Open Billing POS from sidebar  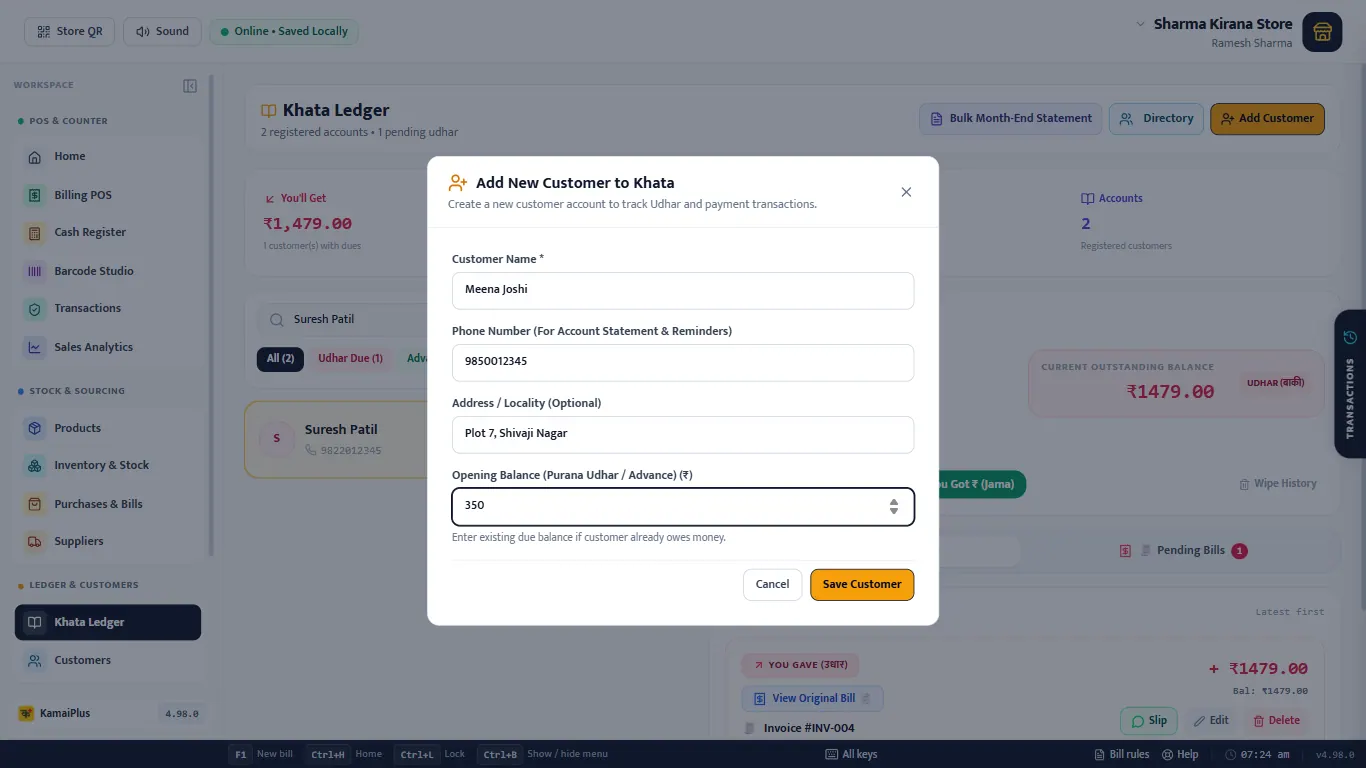pos(110,195)
